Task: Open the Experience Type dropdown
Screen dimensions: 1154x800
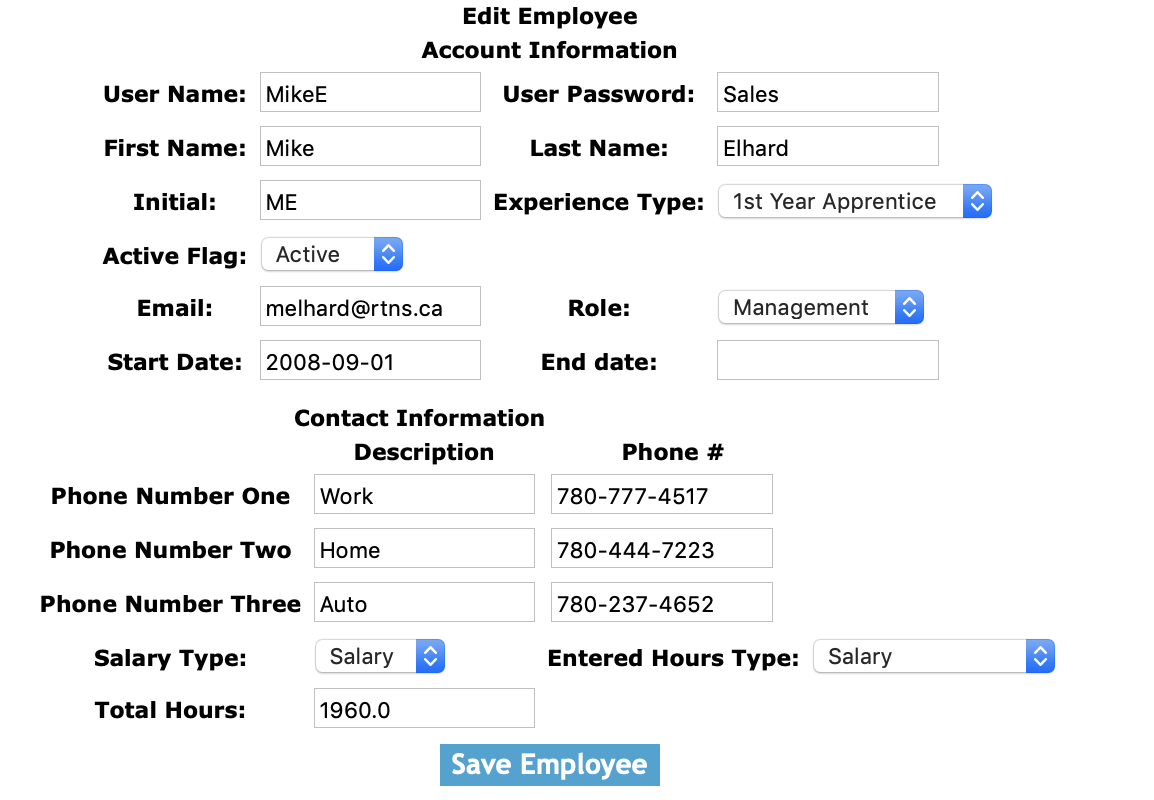Action: click(x=854, y=201)
